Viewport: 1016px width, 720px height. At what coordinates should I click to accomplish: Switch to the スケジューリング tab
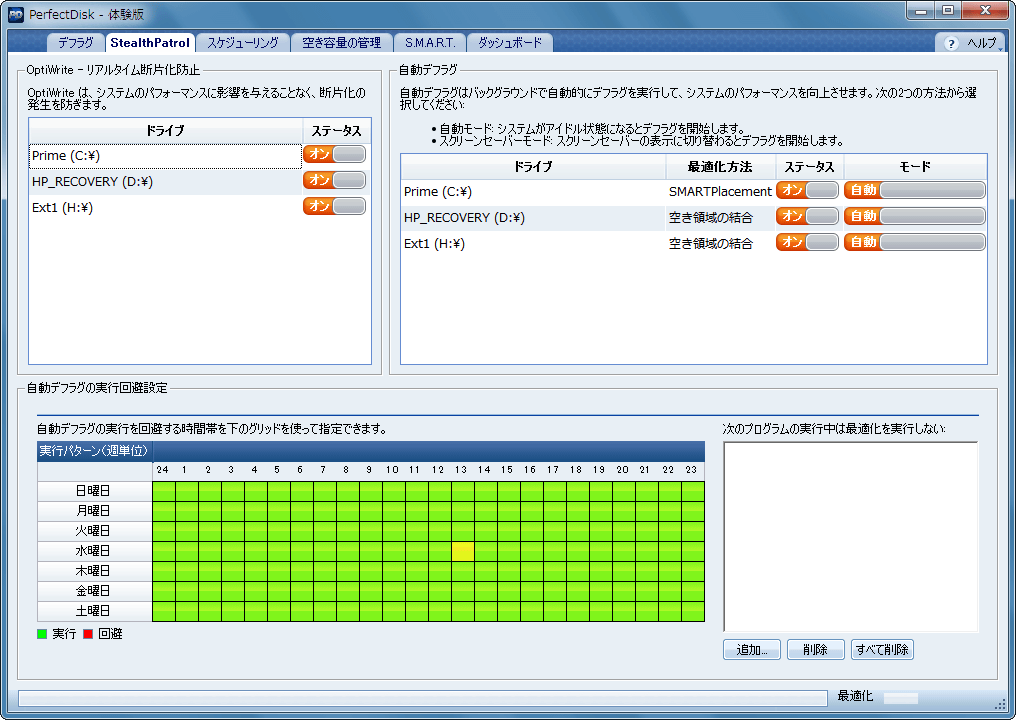coord(243,43)
